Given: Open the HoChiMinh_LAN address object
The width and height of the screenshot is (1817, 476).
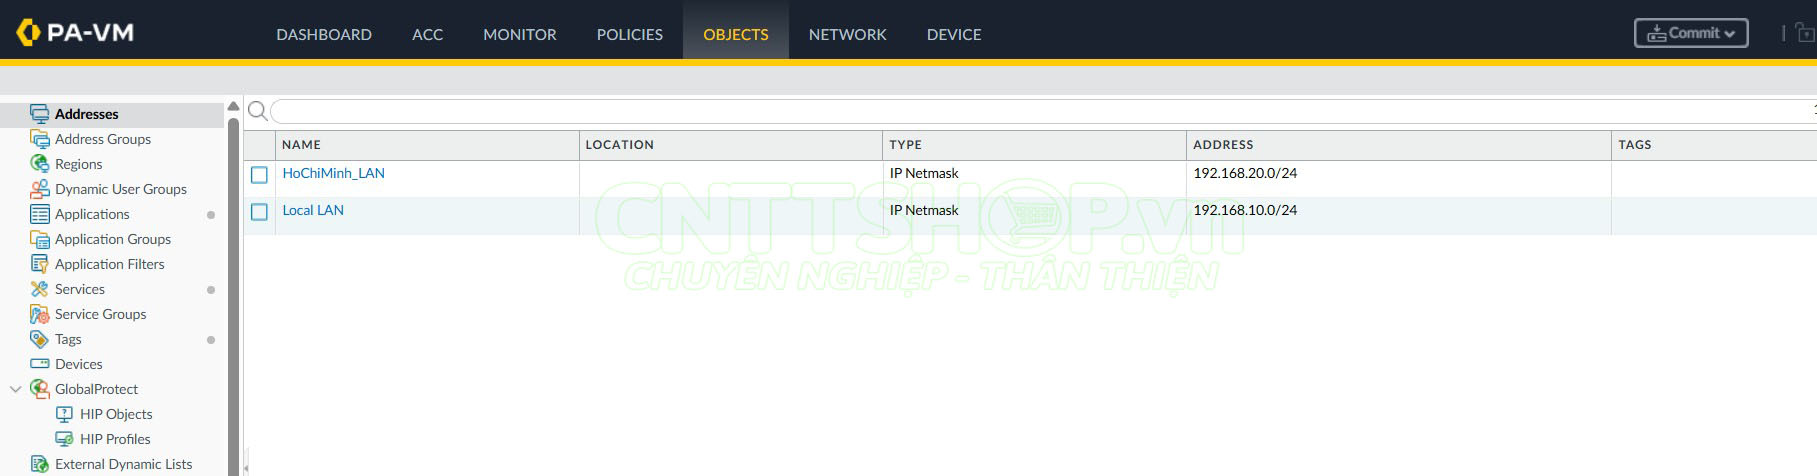Looking at the screenshot, I should (x=333, y=173).
